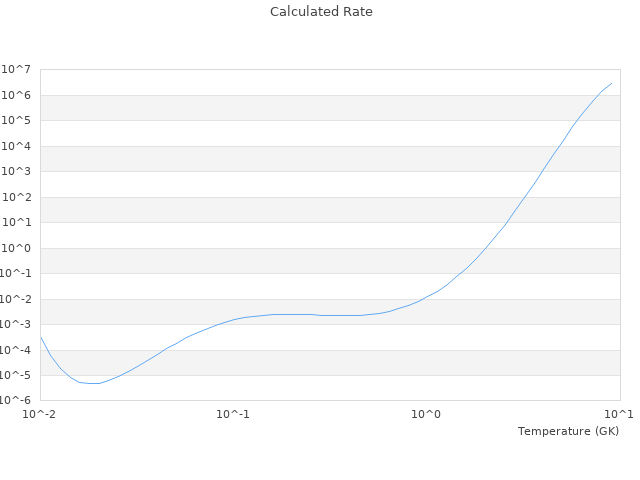The width and height of the screenshot is (640, 480).
Task: Click the 10^0 label on temperature axis
Action: tap(427, 414)
